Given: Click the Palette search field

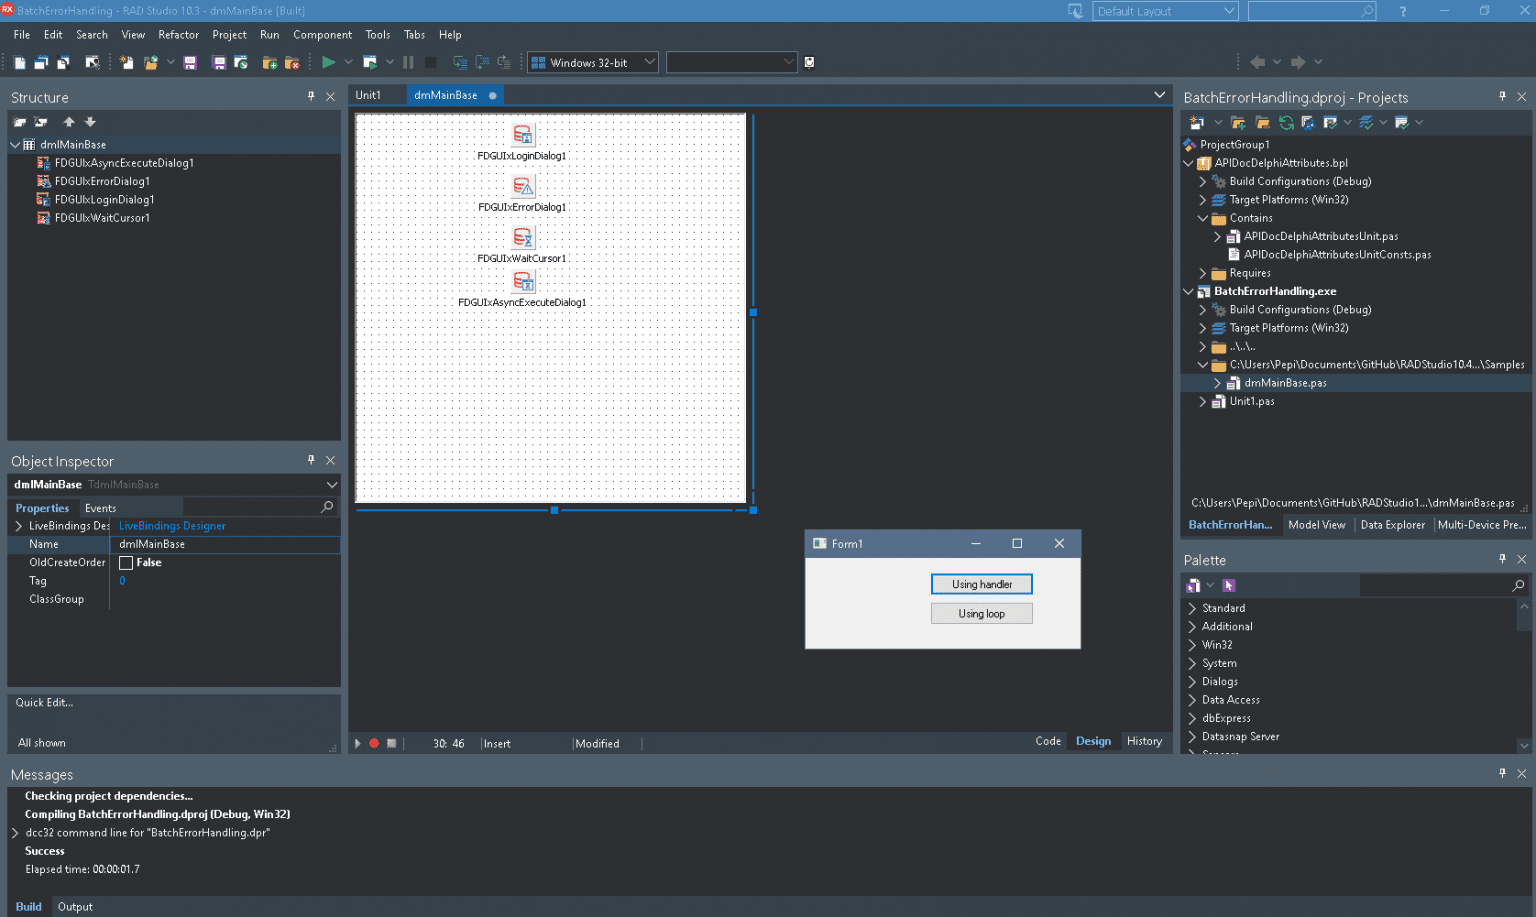Looking at the screenshot, I should point(1443,585).
